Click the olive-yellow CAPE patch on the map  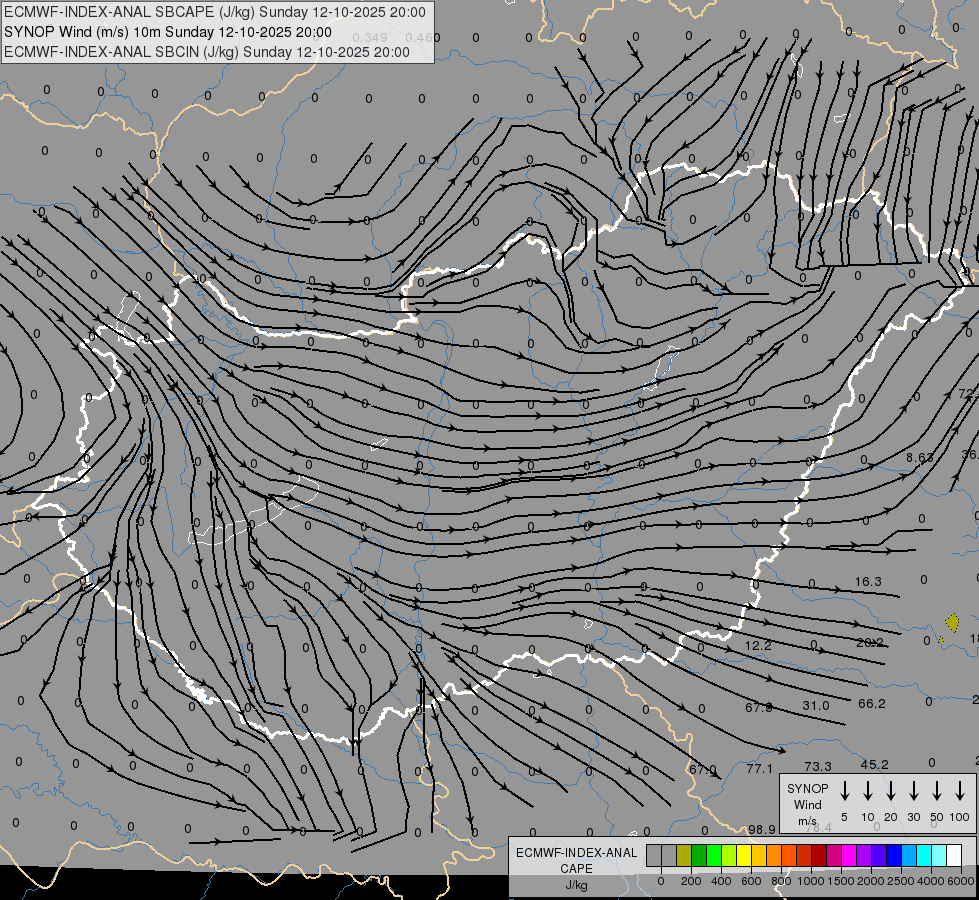[952, 623]
